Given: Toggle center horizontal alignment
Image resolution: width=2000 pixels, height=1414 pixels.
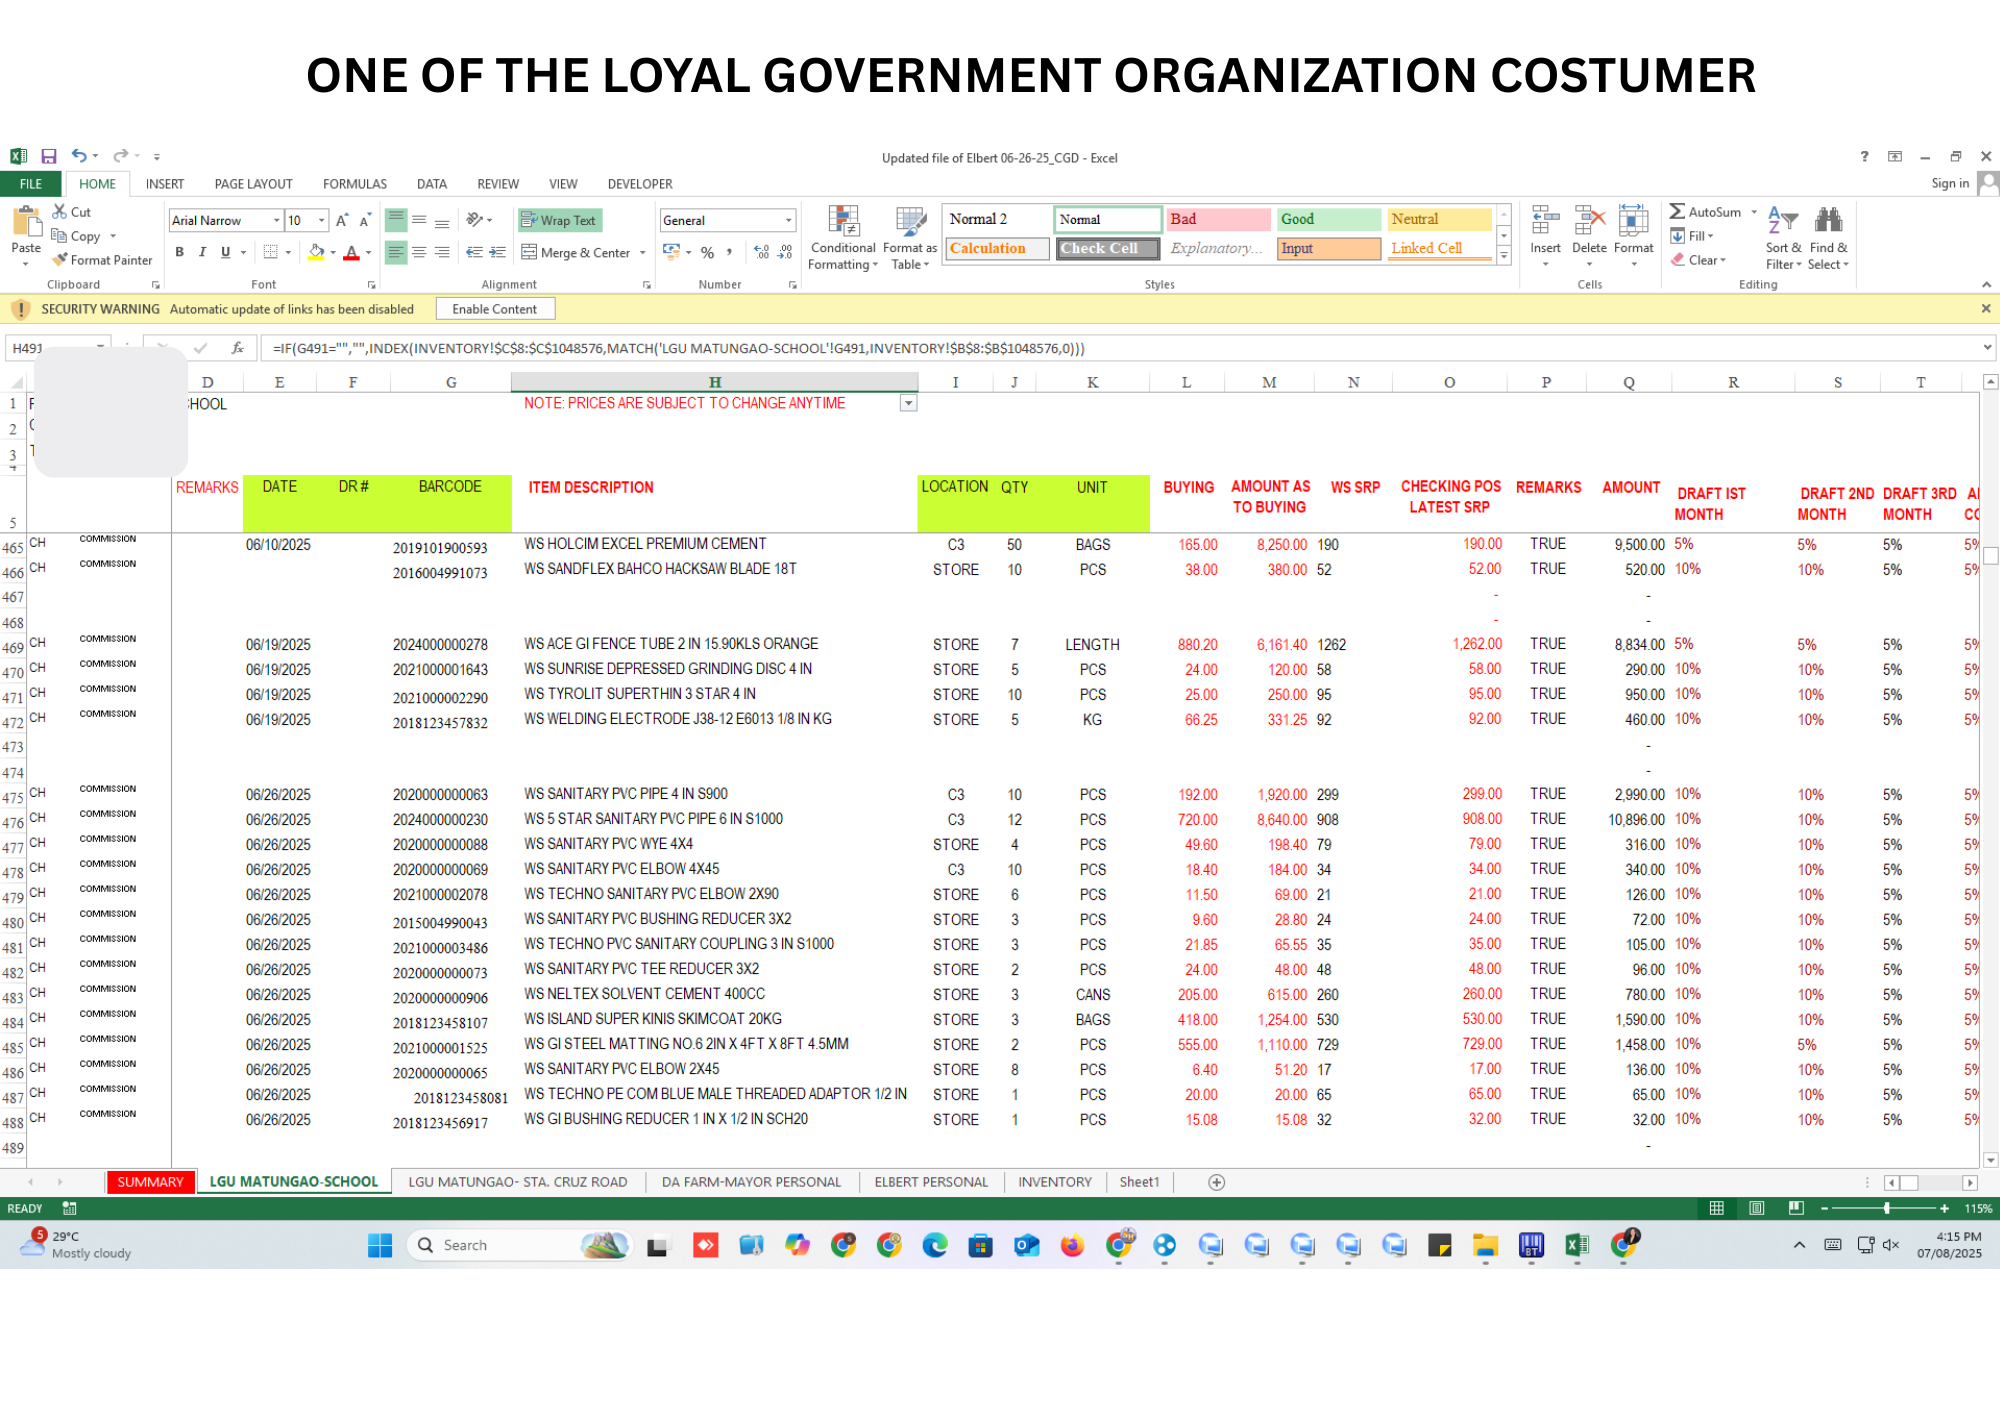Looking at the screenshot, I should (419, 253).
